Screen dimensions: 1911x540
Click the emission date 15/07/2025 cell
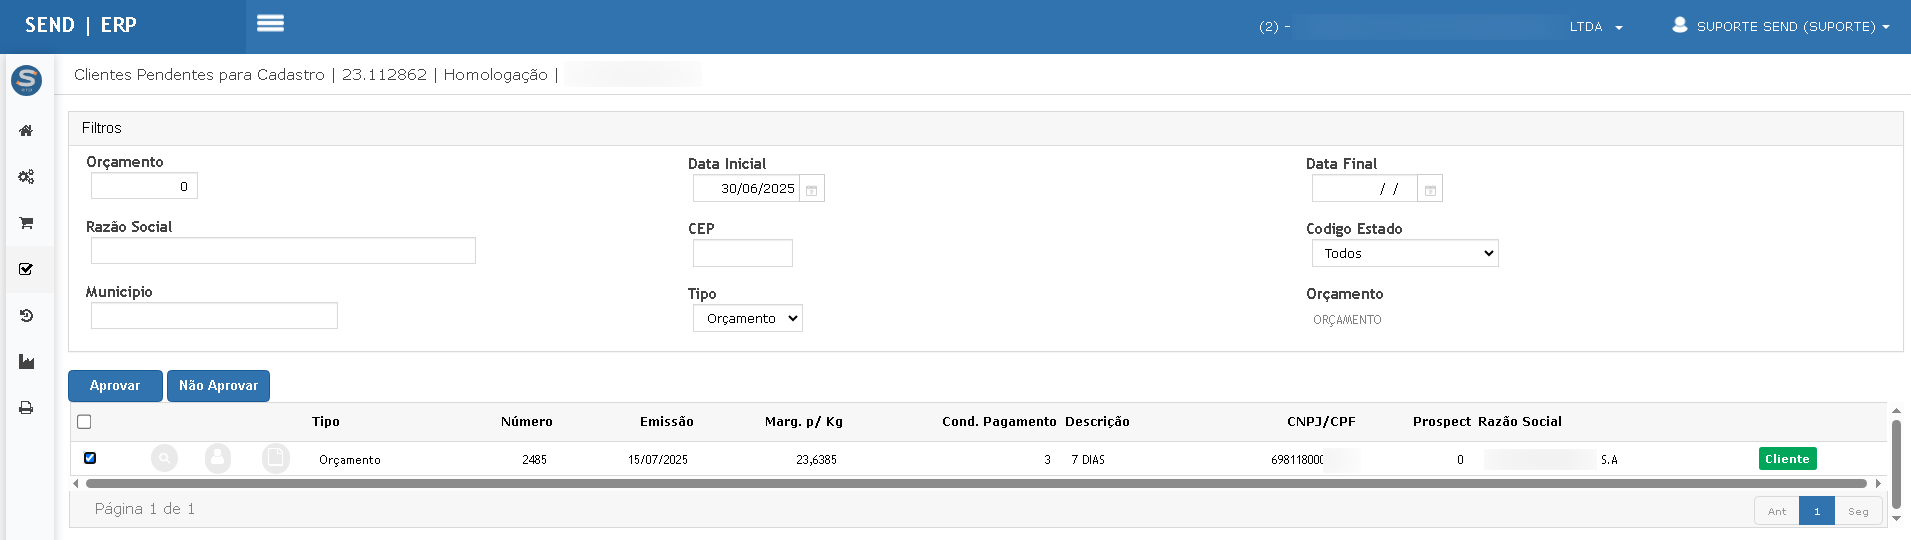[x=658, y=460]
